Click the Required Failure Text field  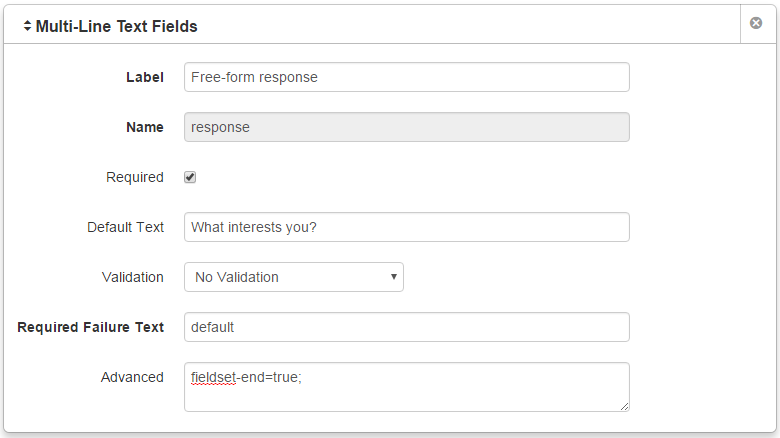(406, 327)
